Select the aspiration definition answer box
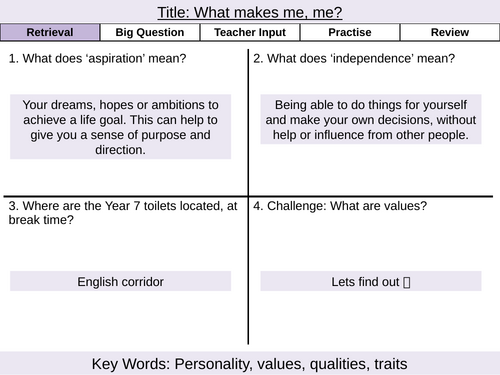 120,127
